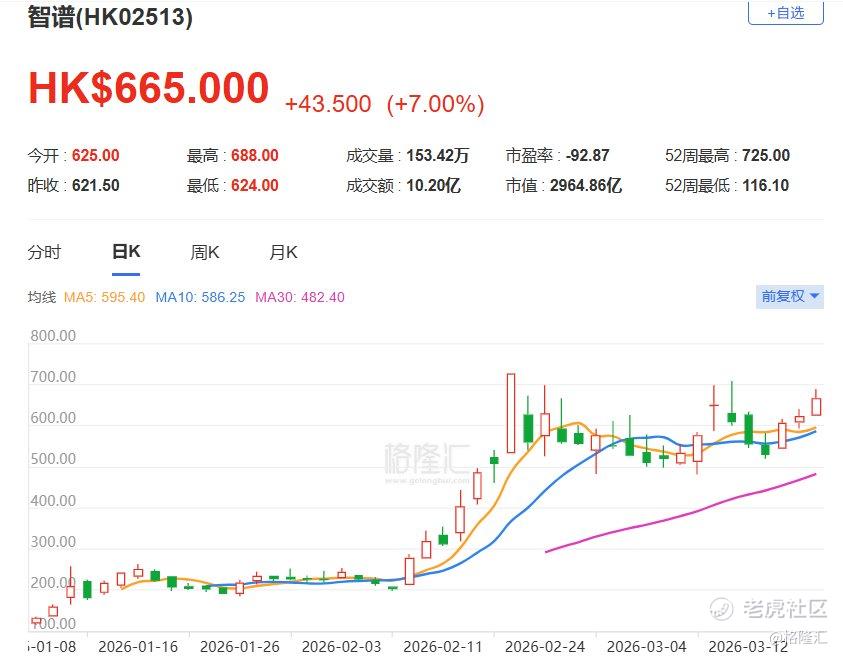This screenshot has width=843, height=657.
Task: Click the change value +43.500
Action: [328, 104]
